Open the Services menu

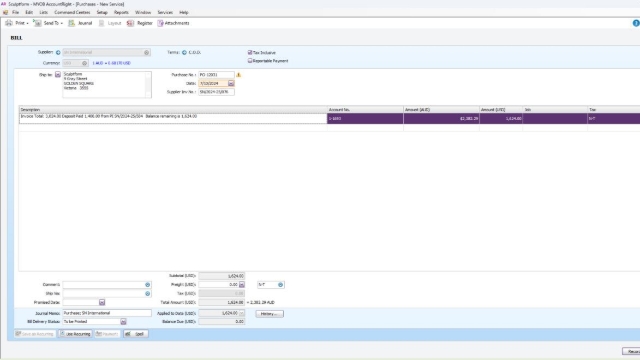pos(165,13)
